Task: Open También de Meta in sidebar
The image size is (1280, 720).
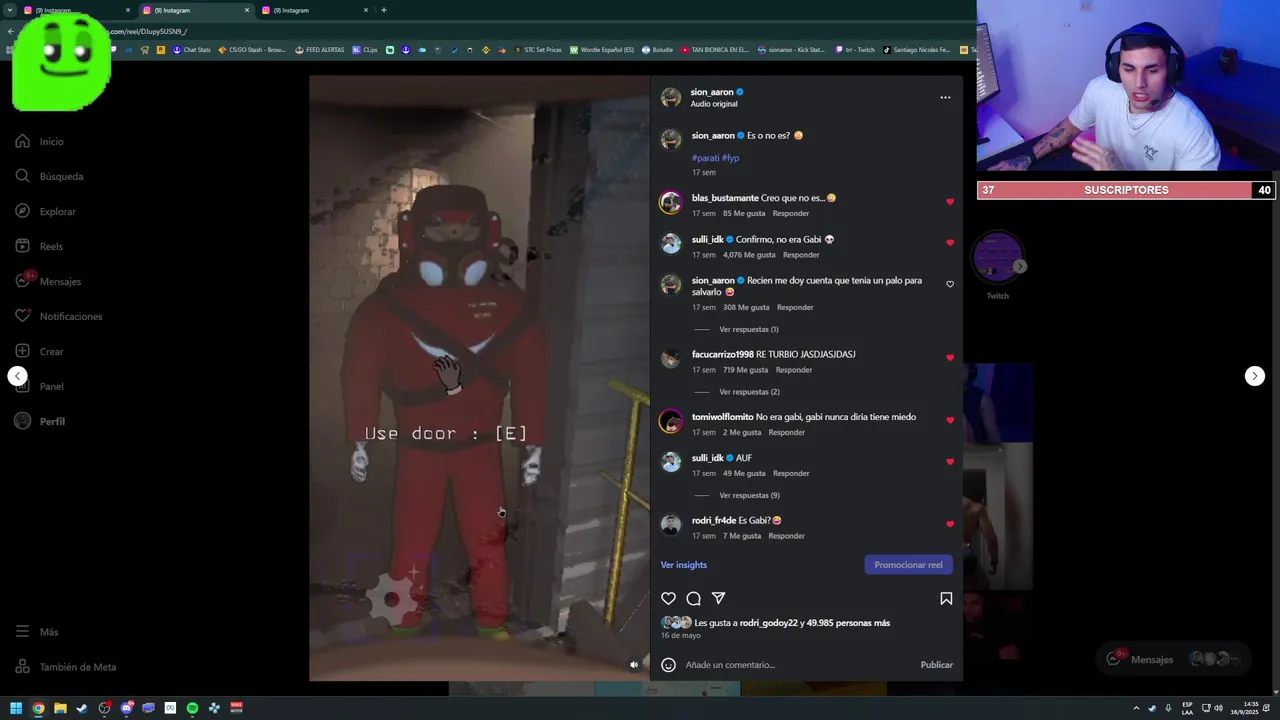Action: tap(65, 667)
